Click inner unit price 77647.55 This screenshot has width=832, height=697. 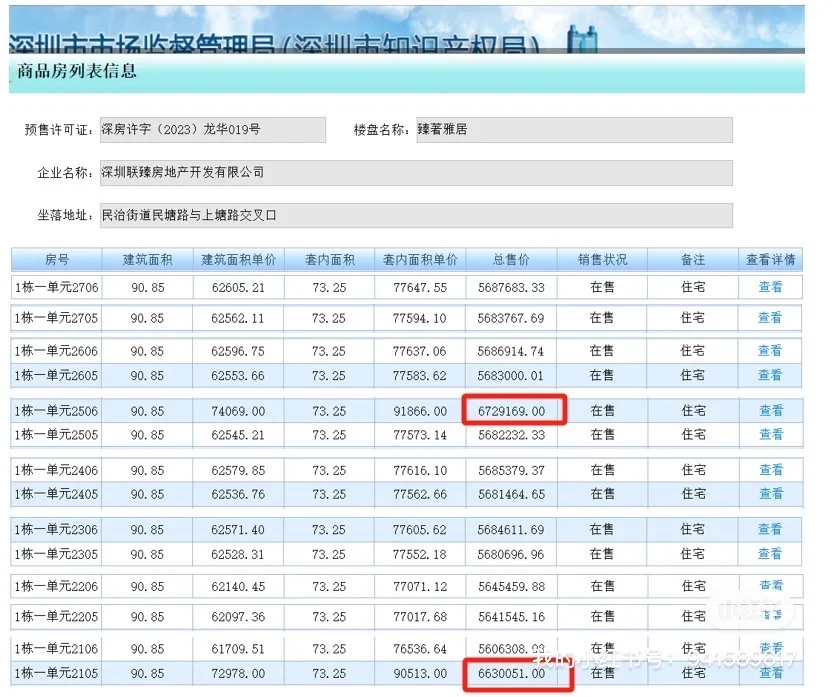pos(420,287)
